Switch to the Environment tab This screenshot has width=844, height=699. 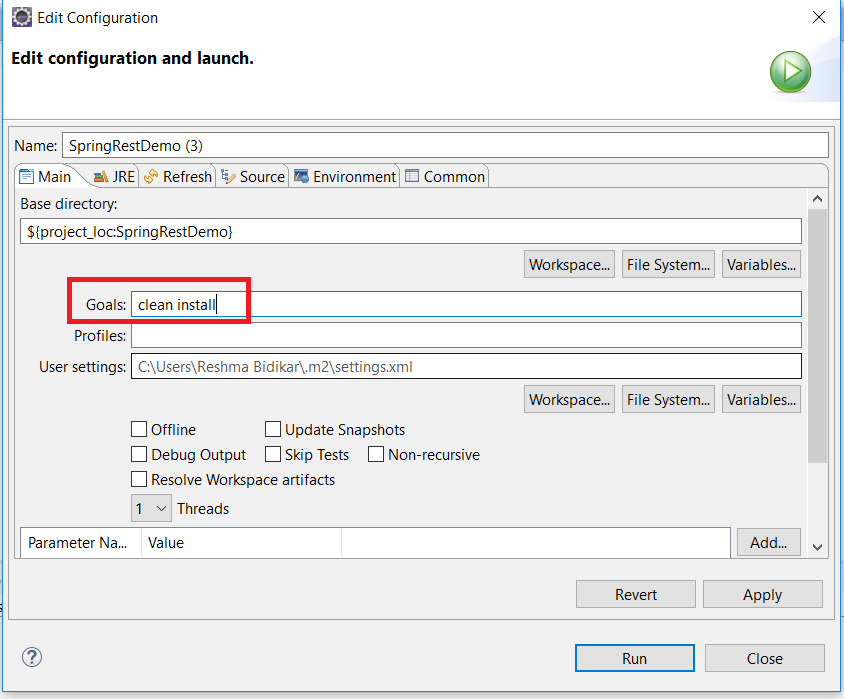point(344,176)
